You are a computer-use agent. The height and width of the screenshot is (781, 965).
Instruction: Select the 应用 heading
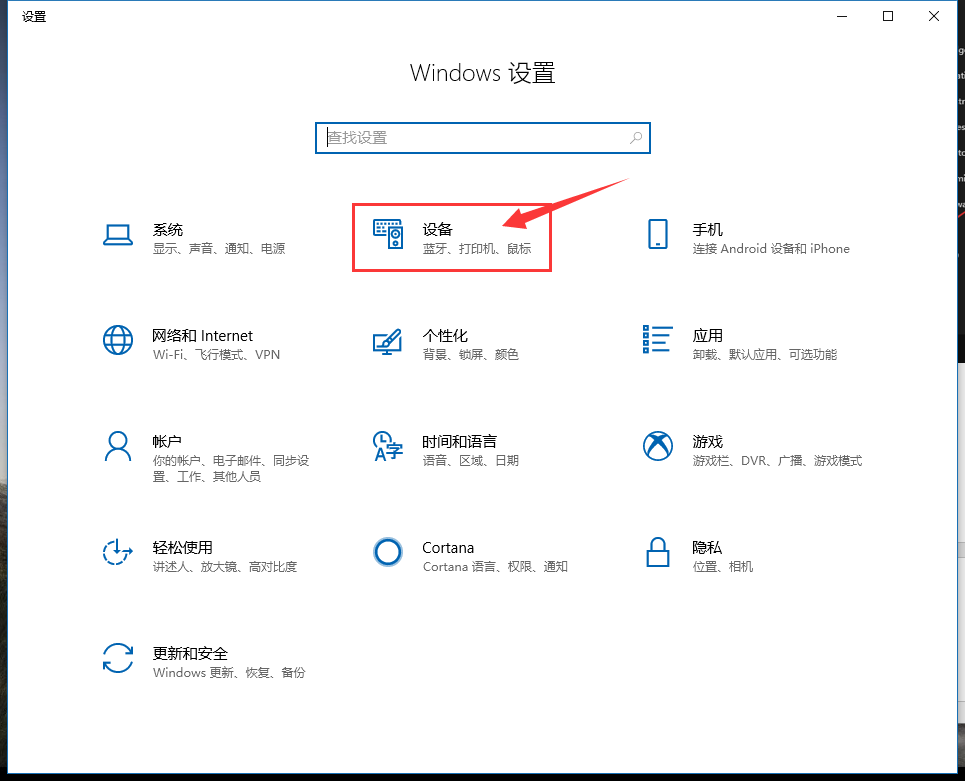[x=708, y=335]
